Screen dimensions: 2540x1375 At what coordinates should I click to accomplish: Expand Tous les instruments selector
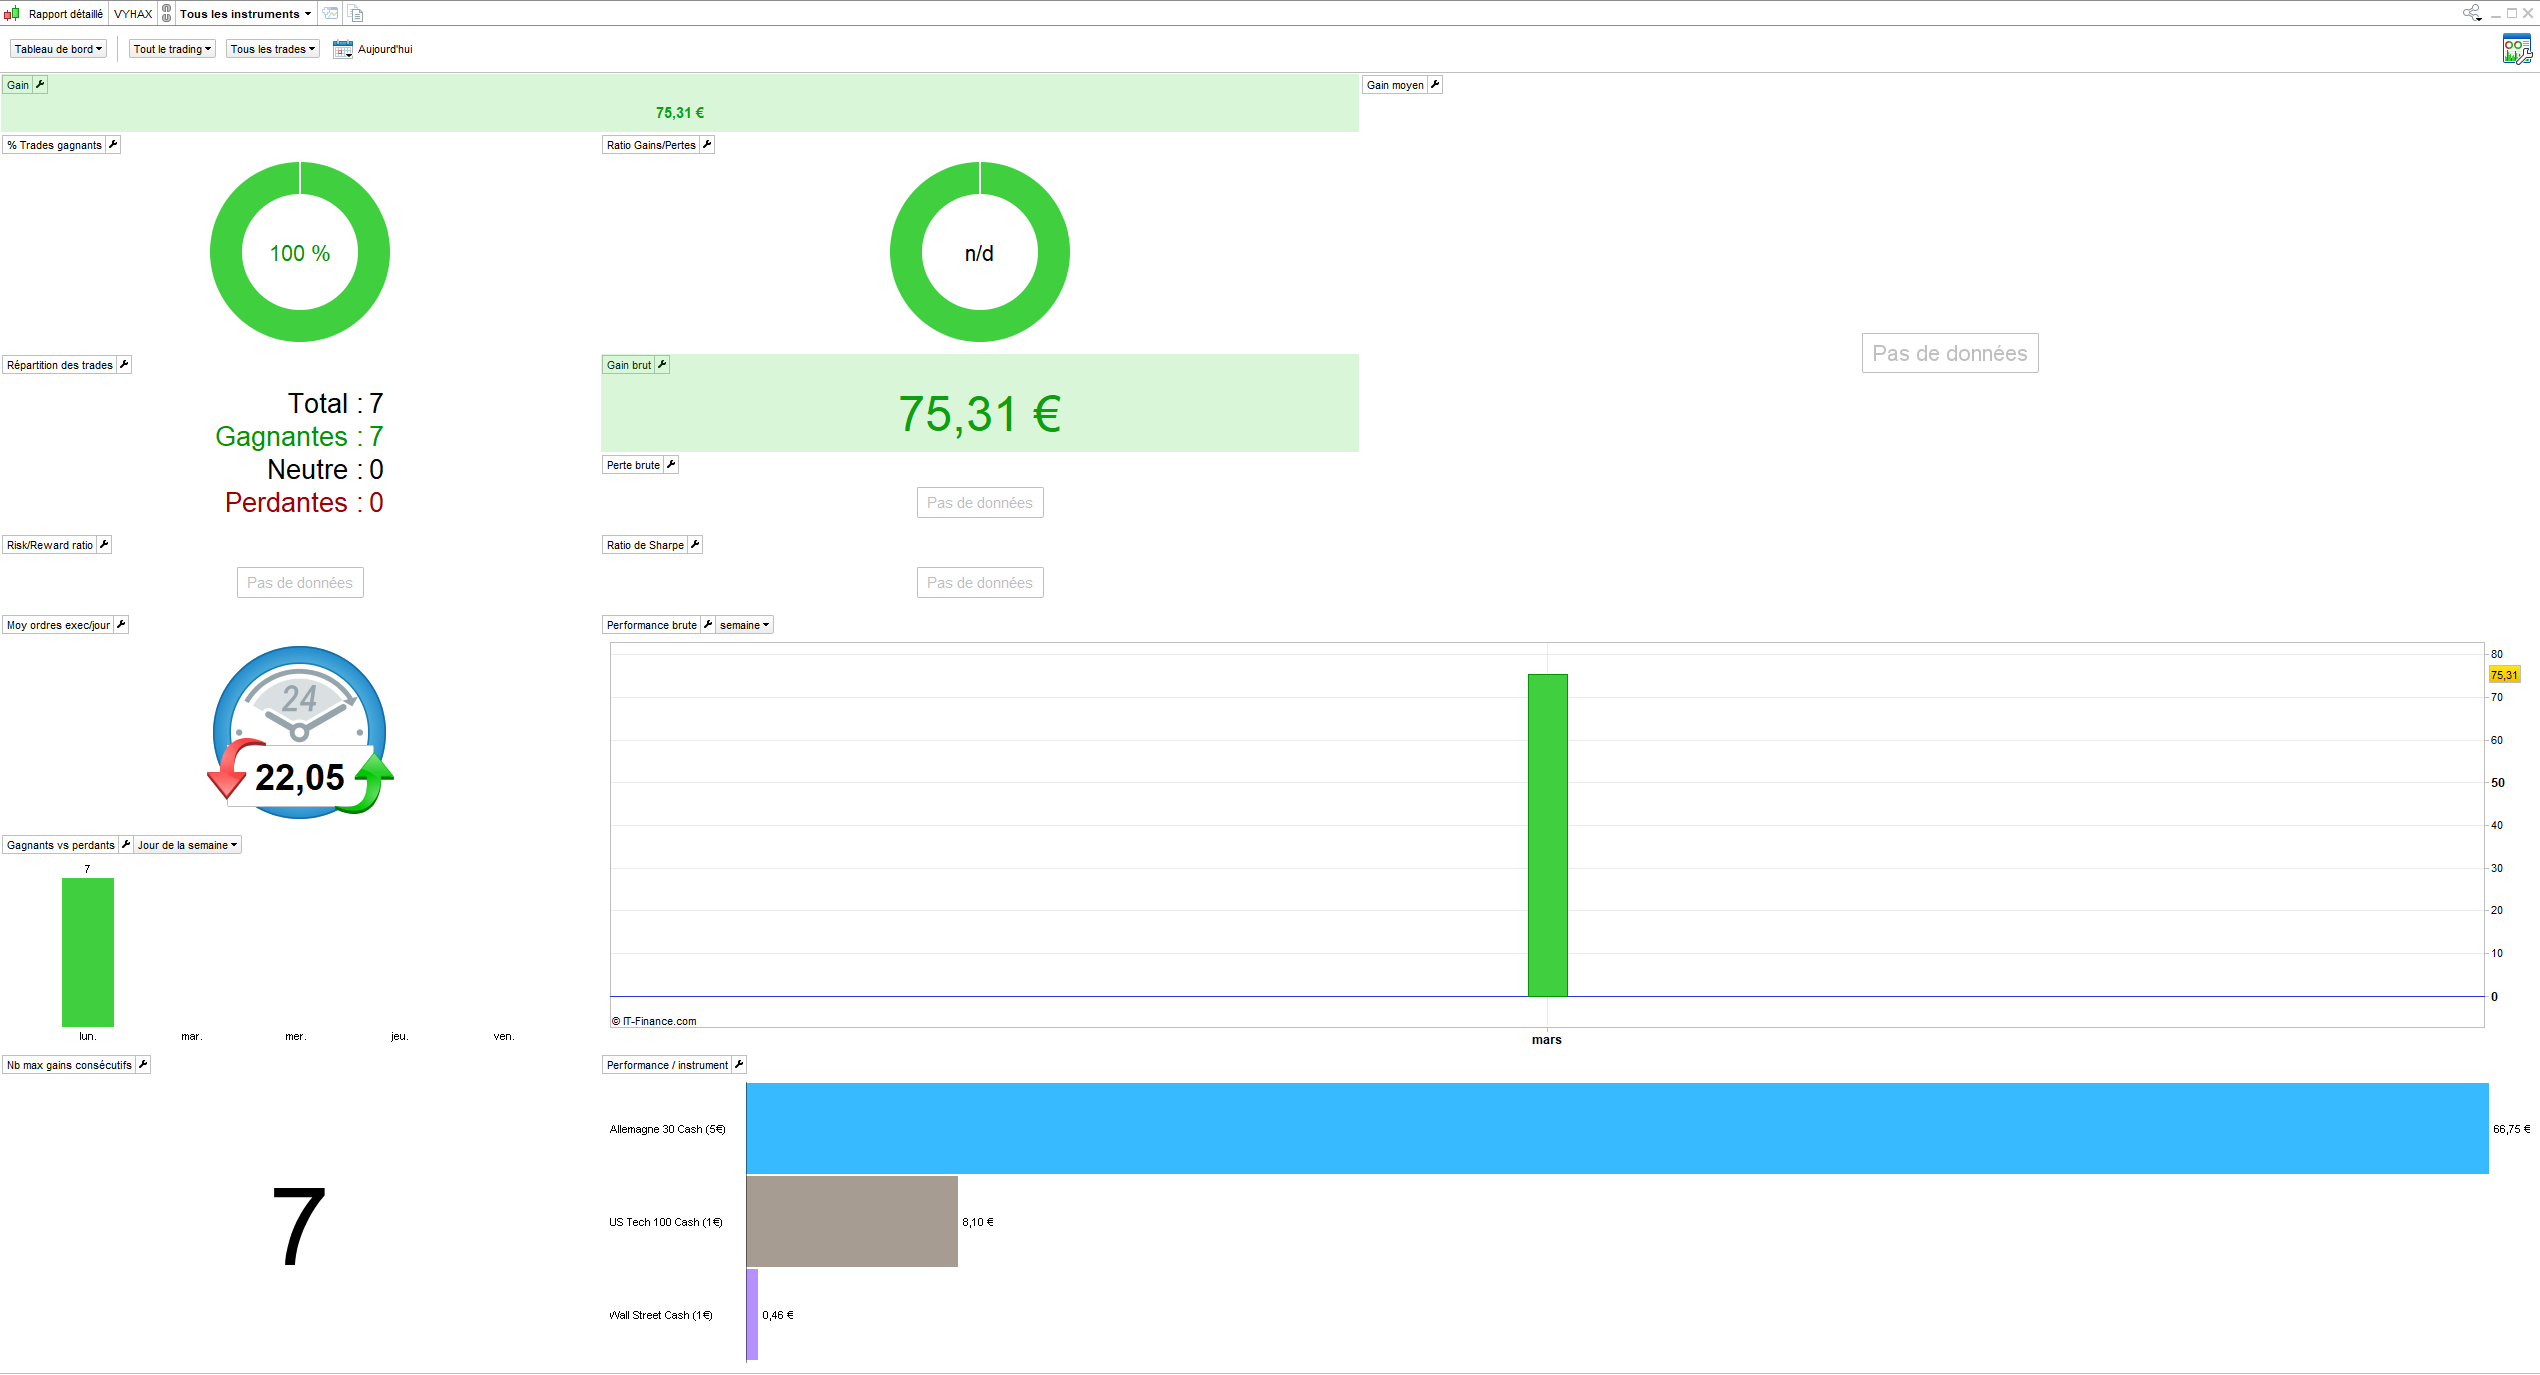coord(245,14)
